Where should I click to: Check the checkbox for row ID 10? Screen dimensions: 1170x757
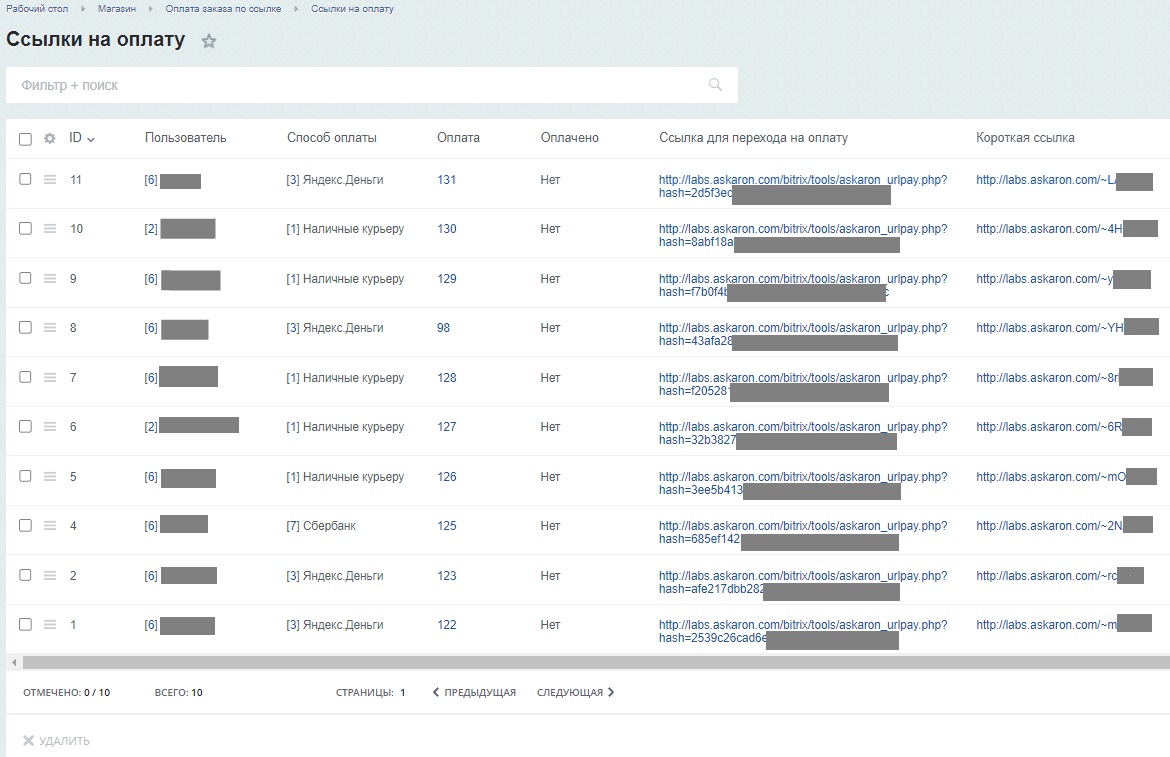tap(26, 229)
